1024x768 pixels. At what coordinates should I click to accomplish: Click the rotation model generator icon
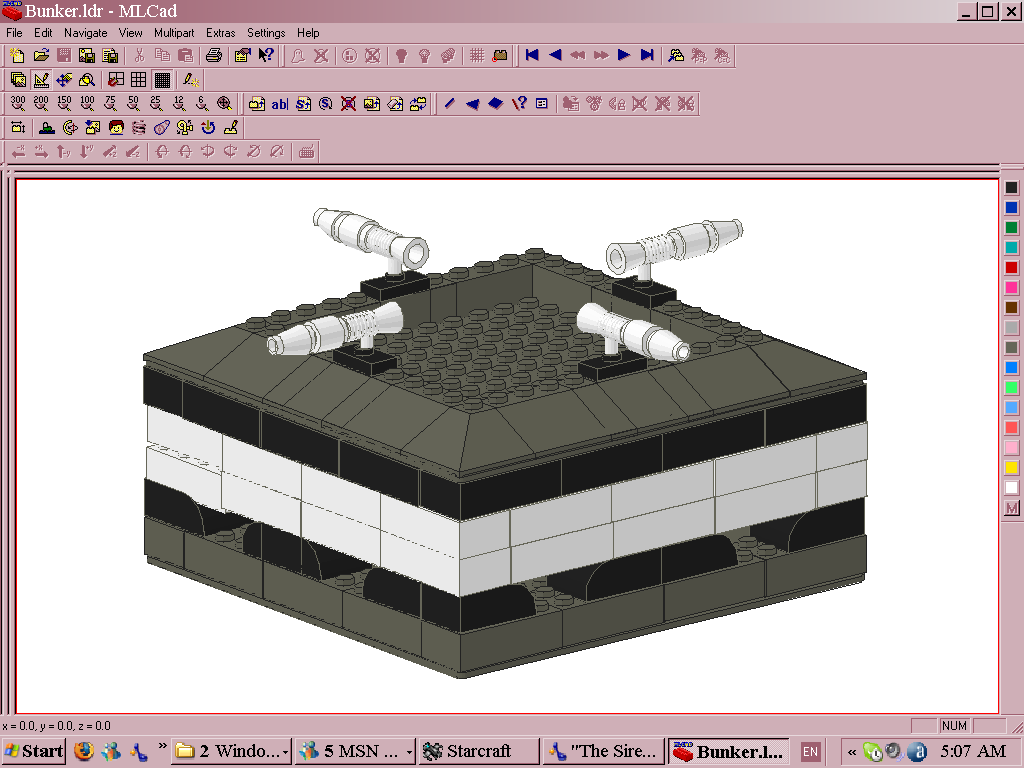click(x=70, y=127)
